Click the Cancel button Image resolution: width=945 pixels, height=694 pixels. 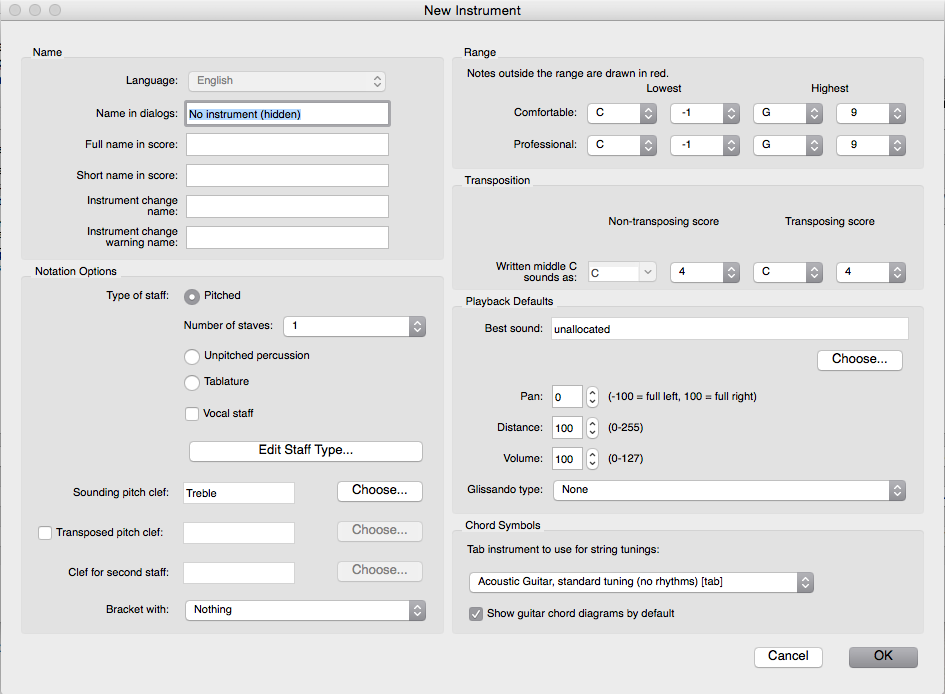coord(788,656)
